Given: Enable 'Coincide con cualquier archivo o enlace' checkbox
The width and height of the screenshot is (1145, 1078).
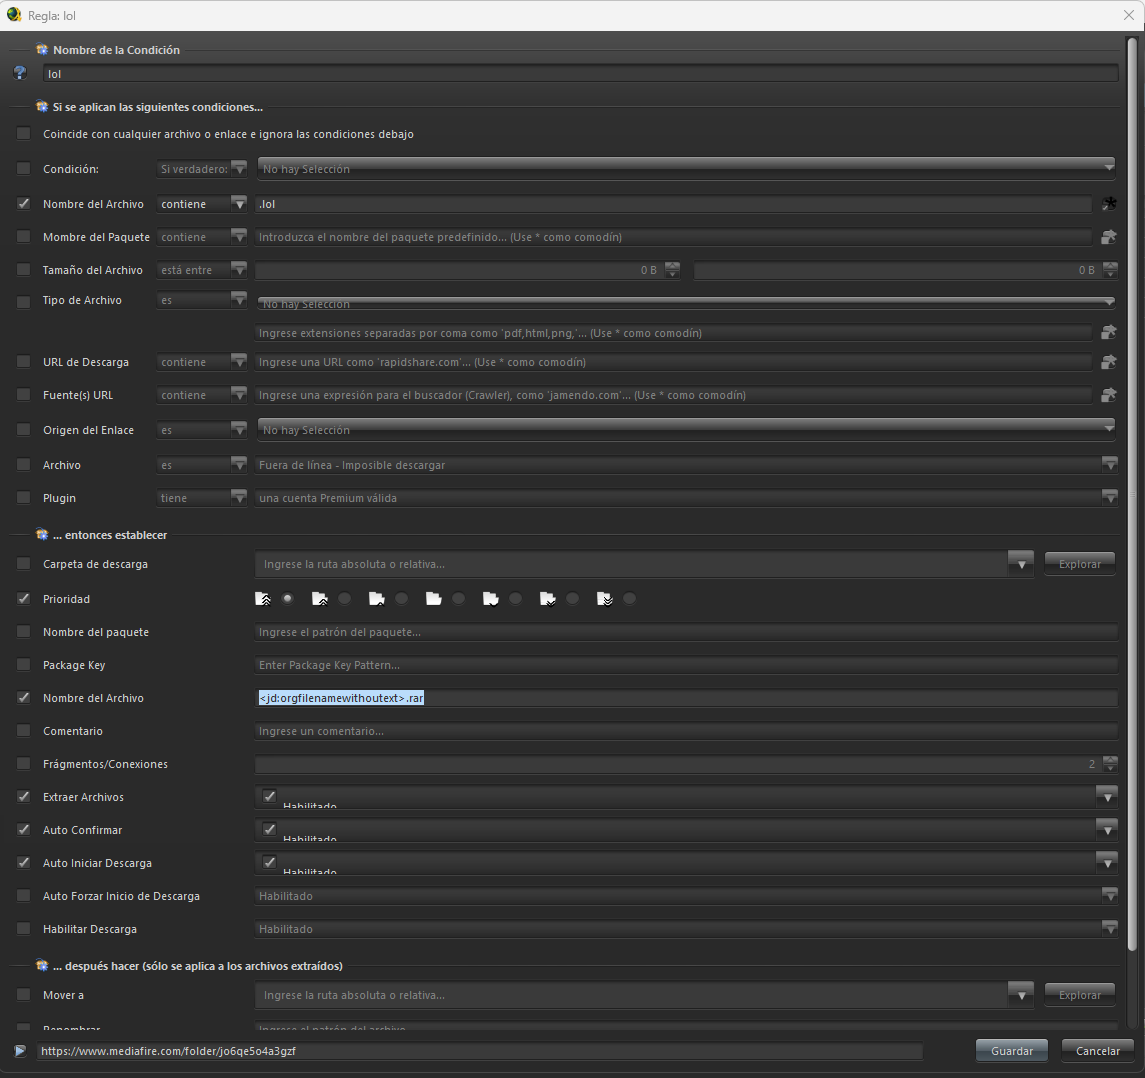Looking at the screenshot, I should pos(23,134).
